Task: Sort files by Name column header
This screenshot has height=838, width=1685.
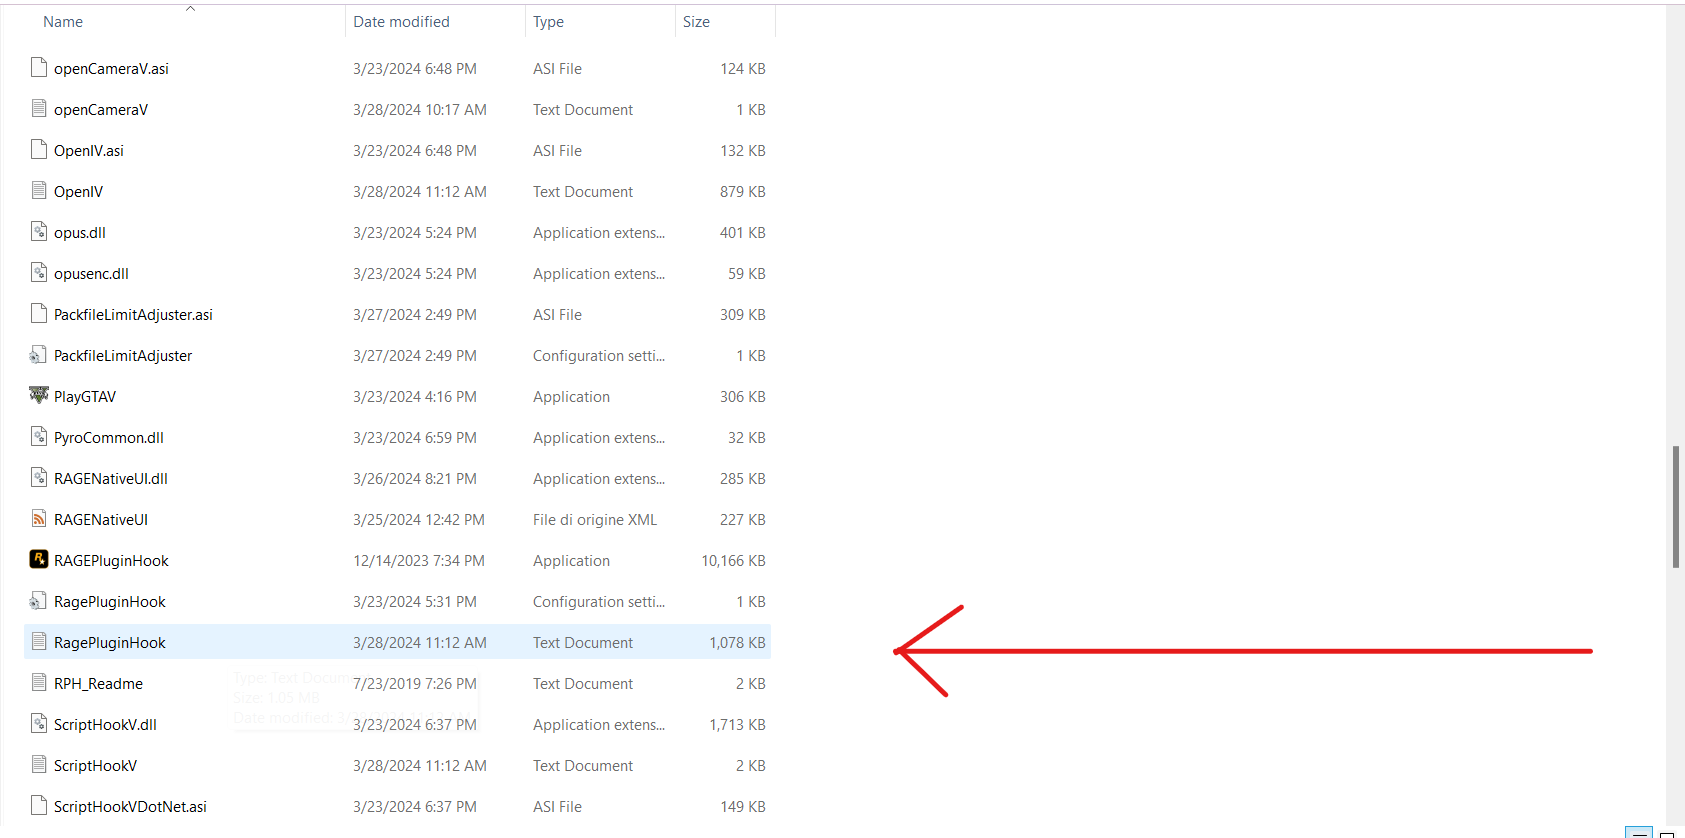Action: [x=63, y=22]
